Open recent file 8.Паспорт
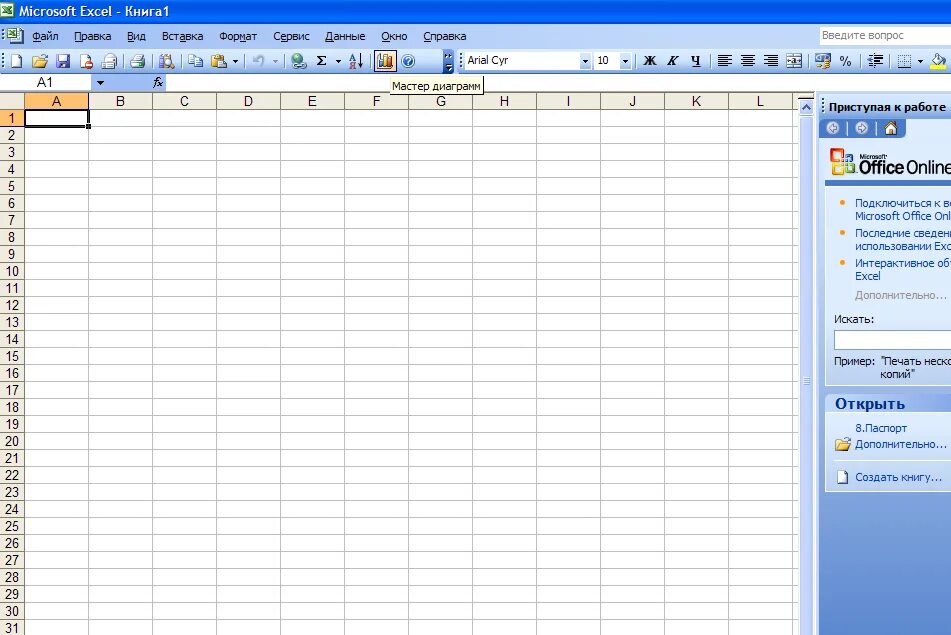 tap(881, 428)
